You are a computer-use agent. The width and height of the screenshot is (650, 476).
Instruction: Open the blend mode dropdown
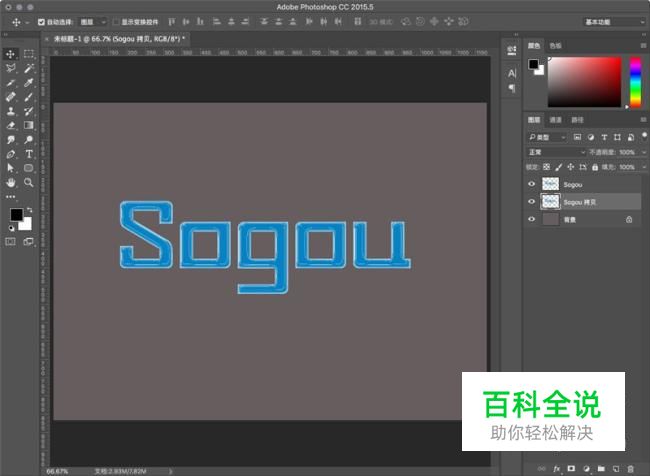556,152
